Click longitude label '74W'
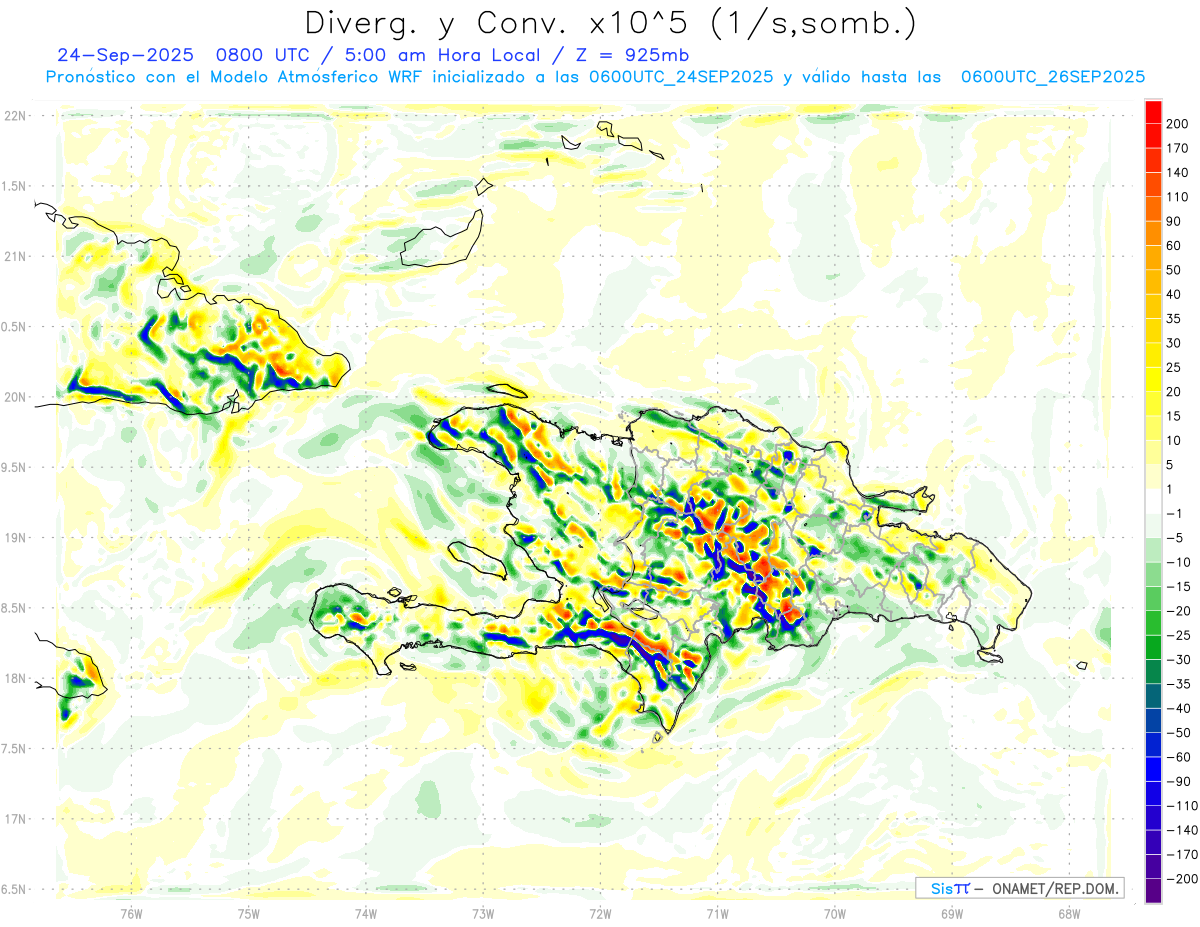Screen dimensions: 1200x927 click(366, 913)
